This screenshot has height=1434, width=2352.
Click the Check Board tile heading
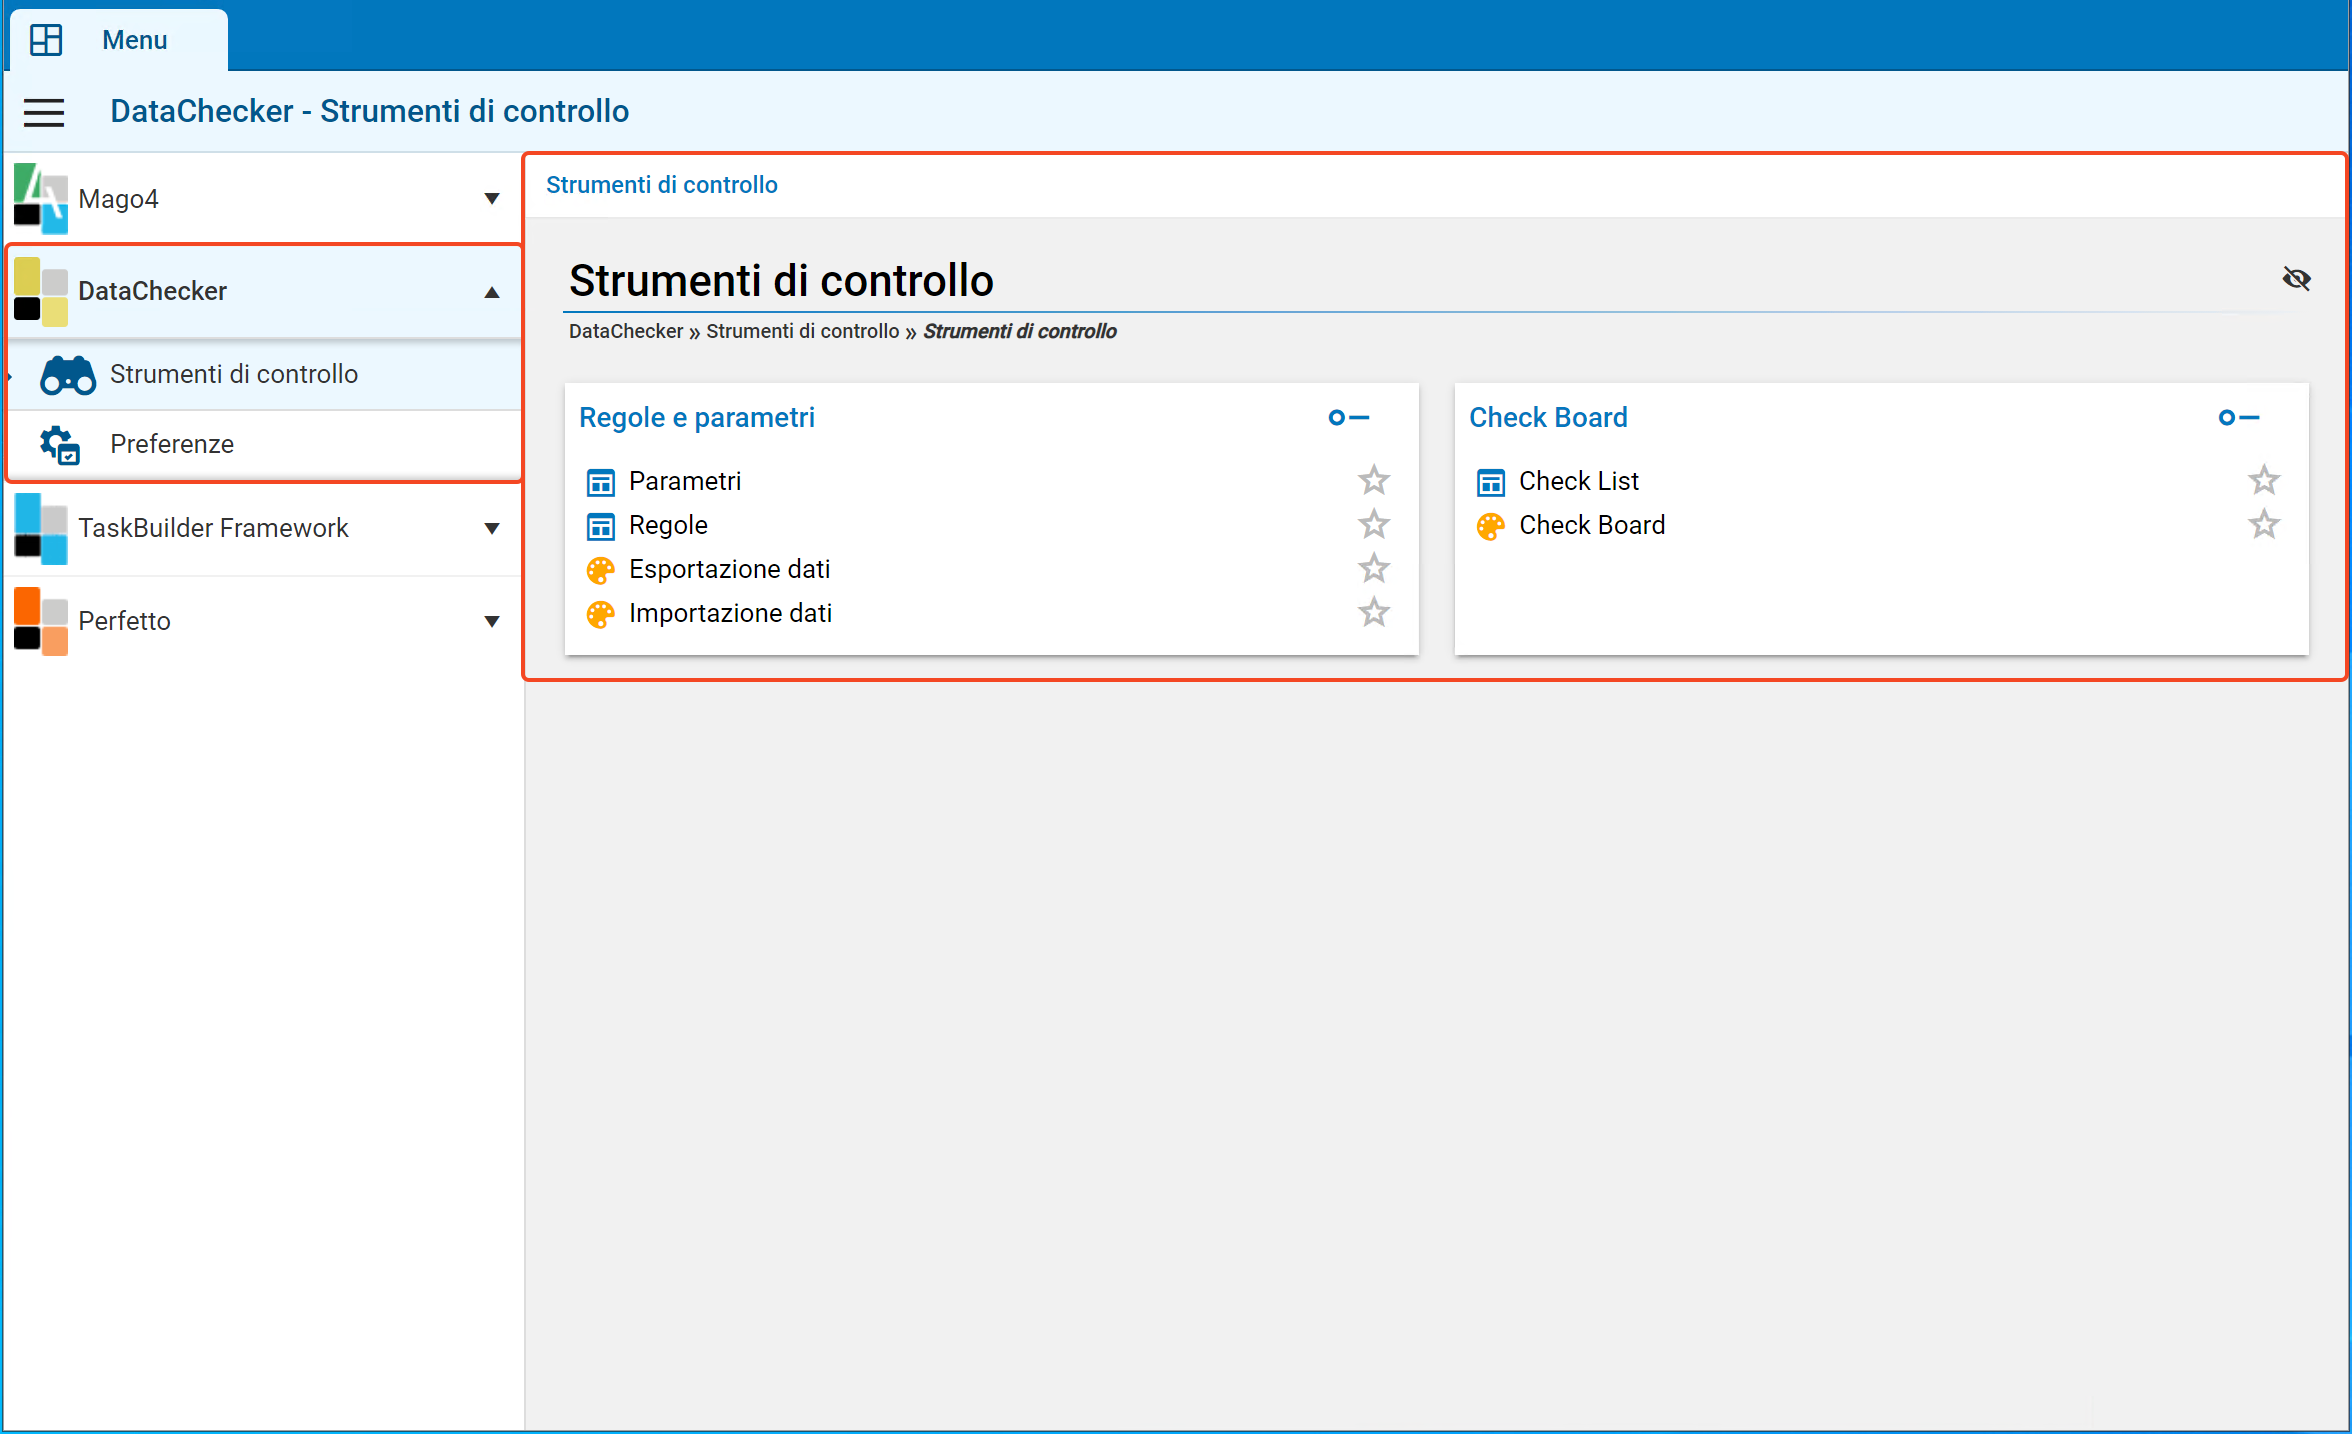click(x=1548, y=417)
